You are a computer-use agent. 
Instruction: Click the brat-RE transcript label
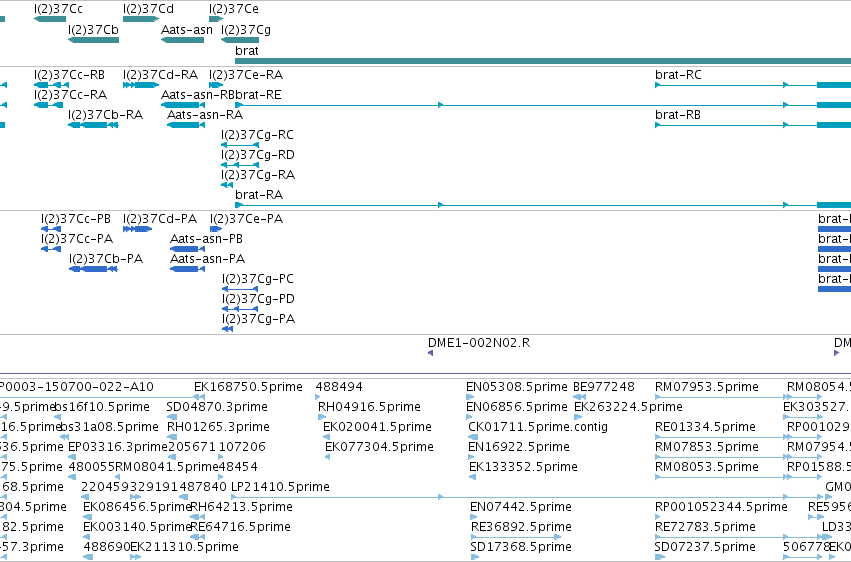click(x=258, y=94)
